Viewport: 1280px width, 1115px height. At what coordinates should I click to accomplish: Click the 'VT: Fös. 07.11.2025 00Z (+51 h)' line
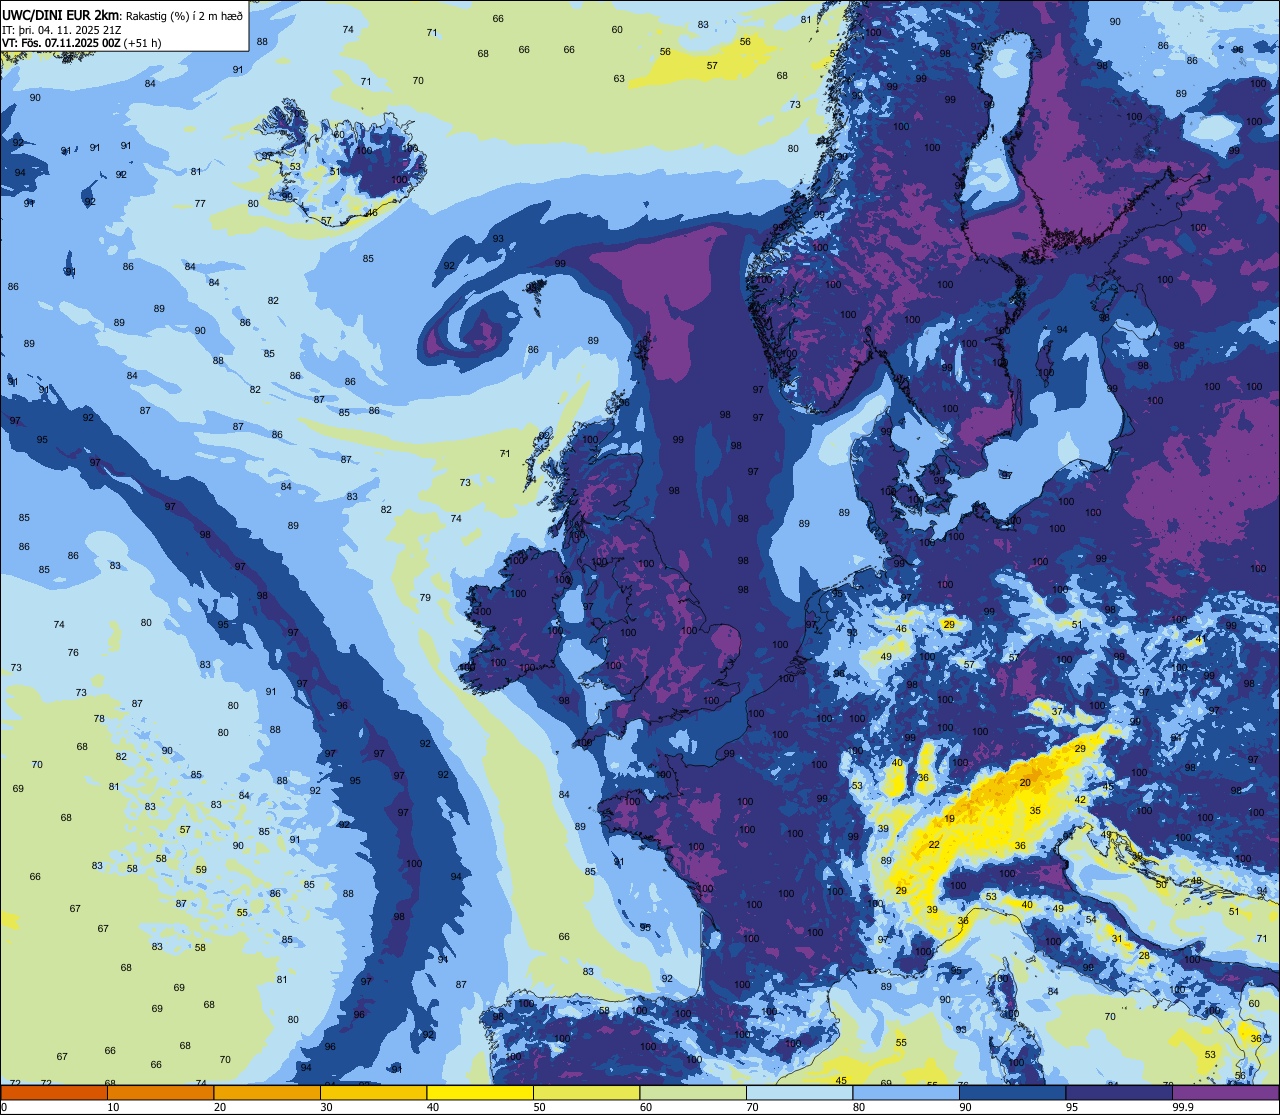[82, 43]
